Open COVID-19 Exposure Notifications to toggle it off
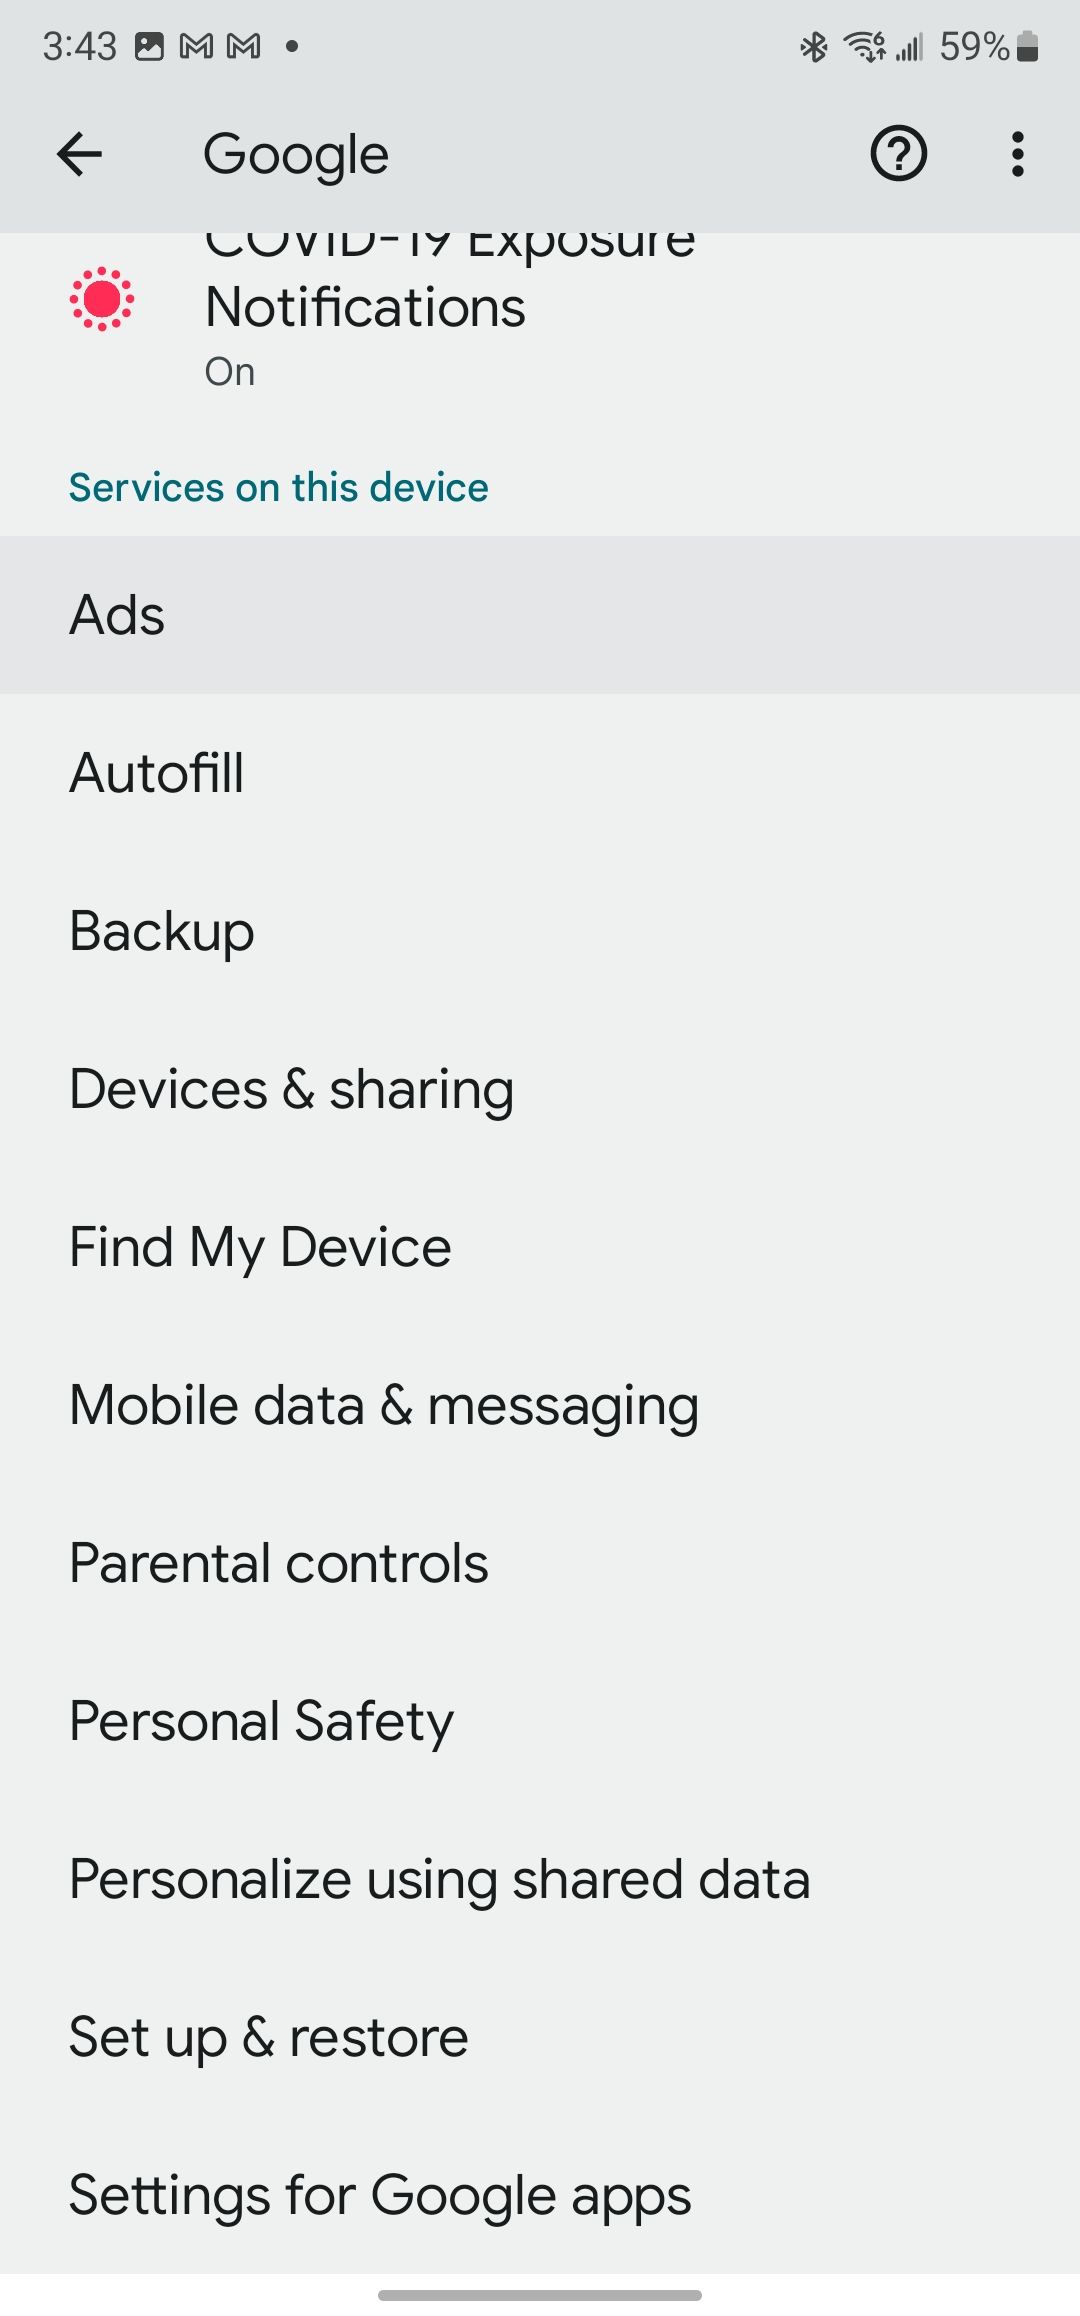Viewport: 1080px width, 2316px height. tap(450, 307)
